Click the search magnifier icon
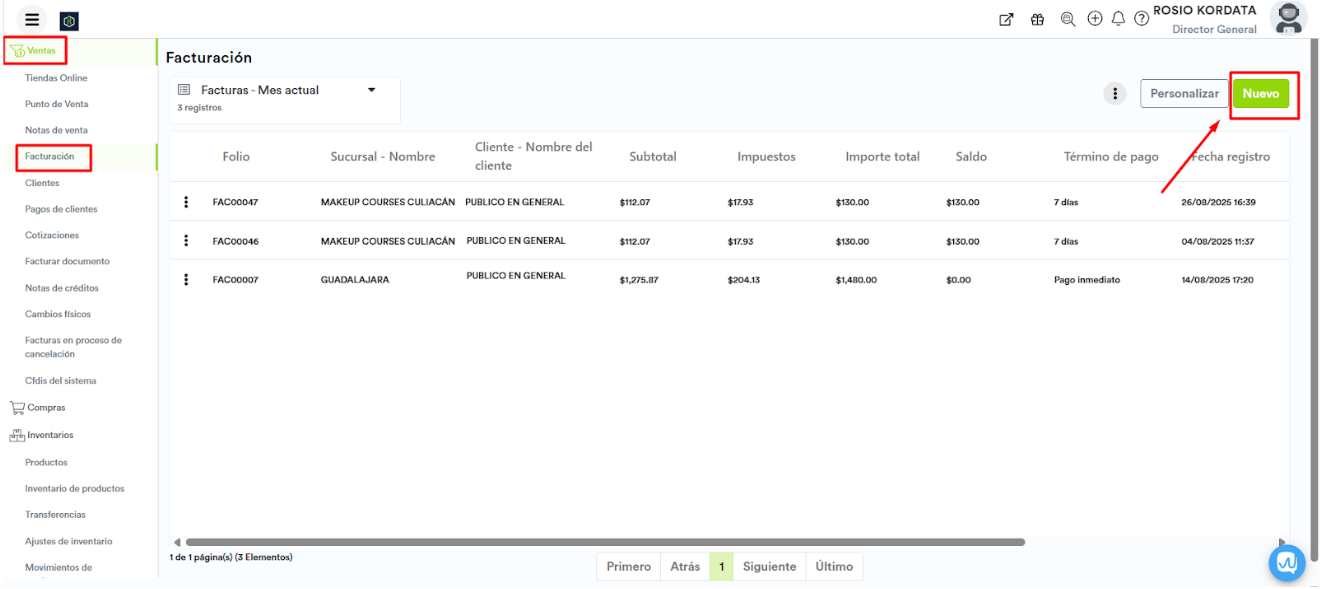 coord(1067,19)
